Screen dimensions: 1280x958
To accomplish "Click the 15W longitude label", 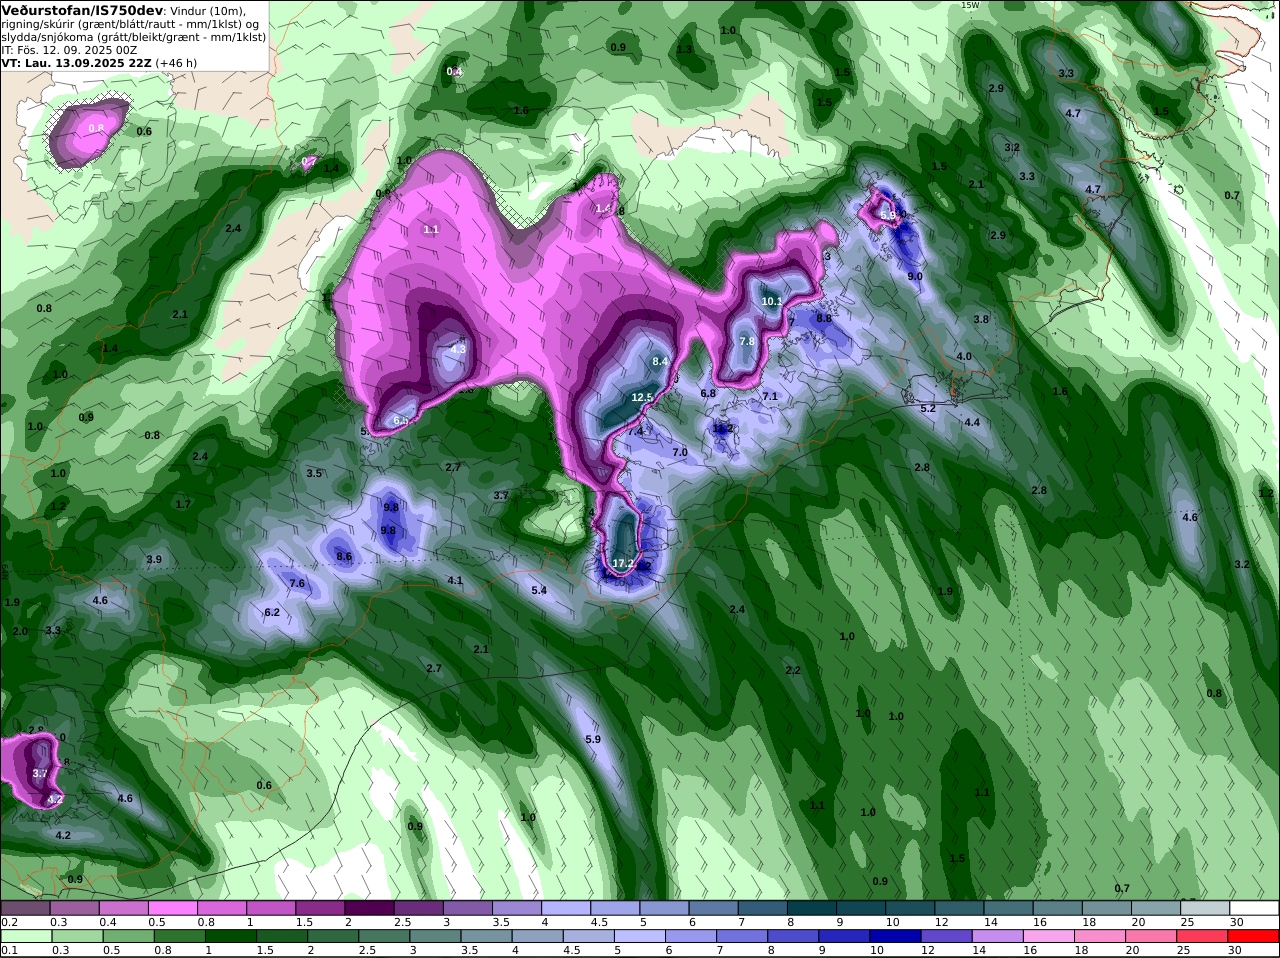I will (x=970, y=5).
